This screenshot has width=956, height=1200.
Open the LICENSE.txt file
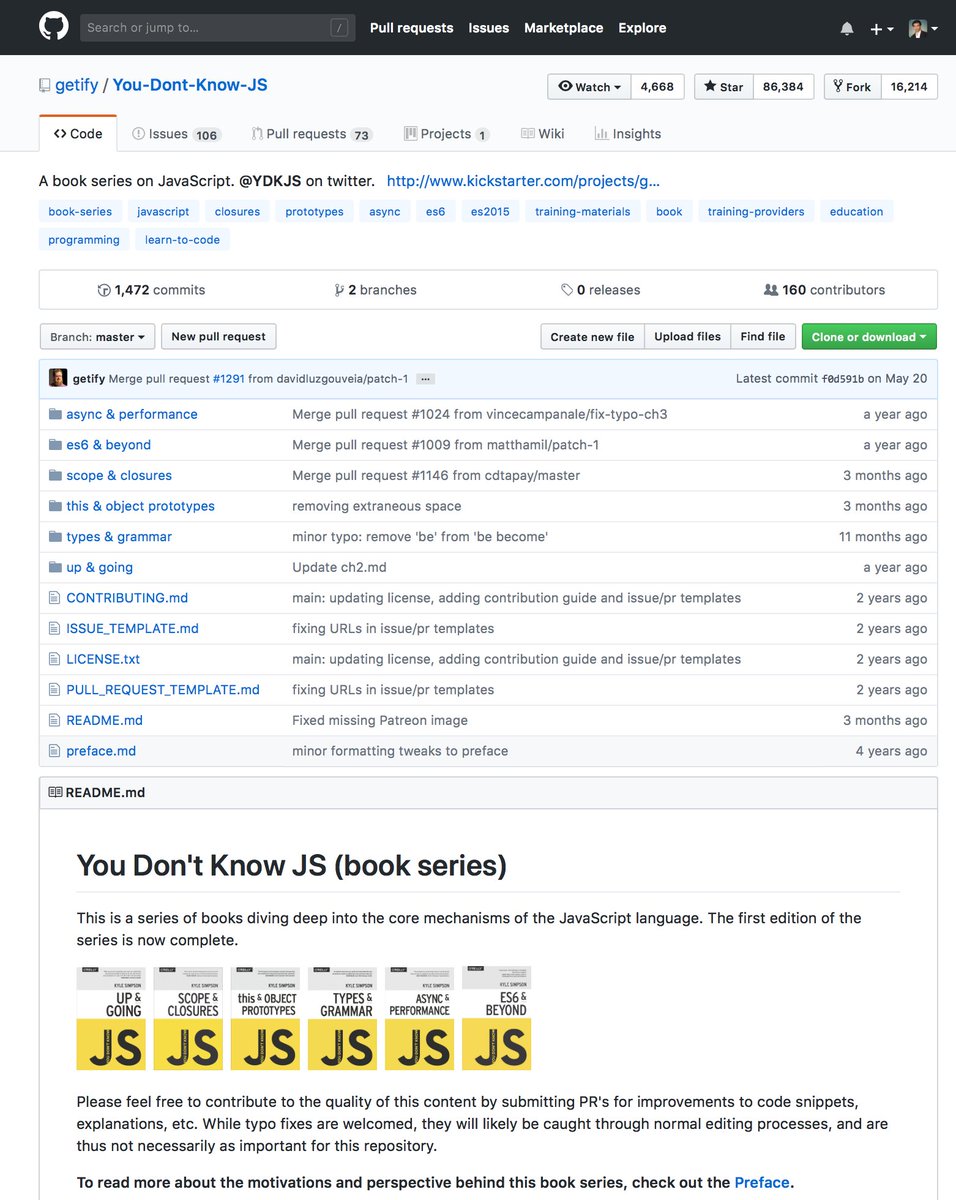103,659
